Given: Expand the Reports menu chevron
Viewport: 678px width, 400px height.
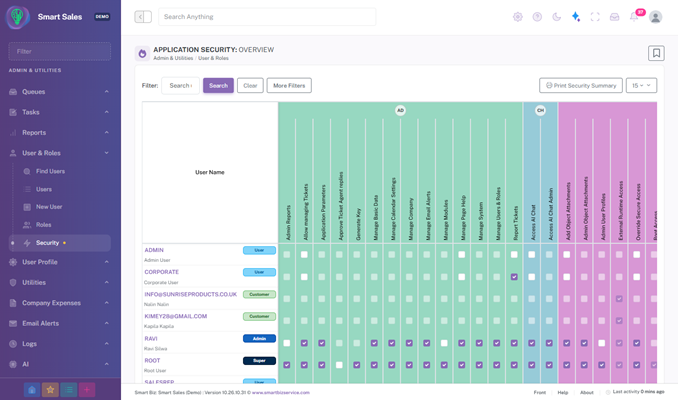Looking at the screenshot, I should (106, 133).
